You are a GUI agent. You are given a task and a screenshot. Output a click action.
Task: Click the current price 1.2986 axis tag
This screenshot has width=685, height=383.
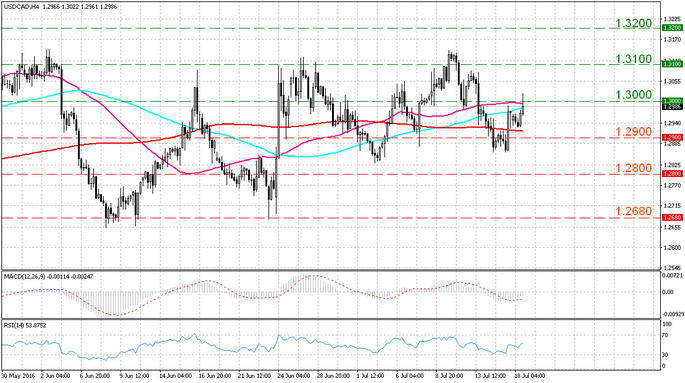click(x=672, y=106)
